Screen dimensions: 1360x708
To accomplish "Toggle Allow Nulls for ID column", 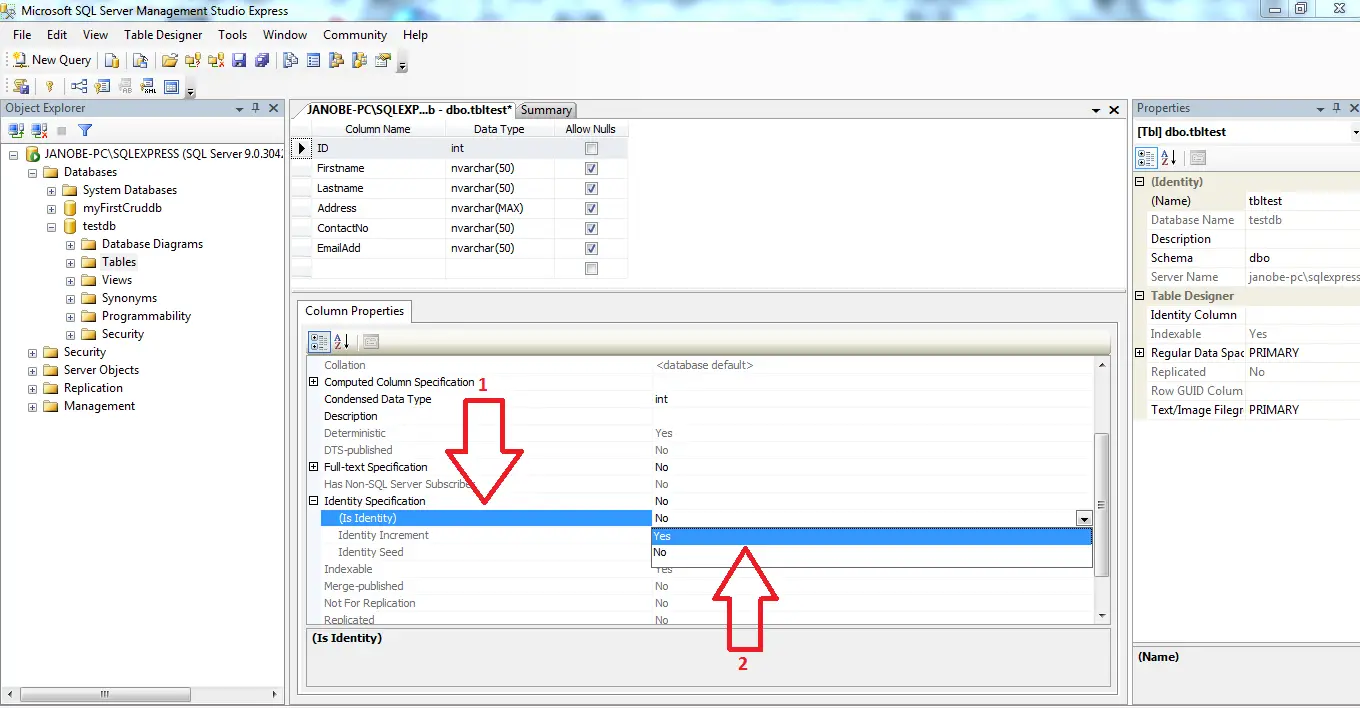I will point(591,148).
